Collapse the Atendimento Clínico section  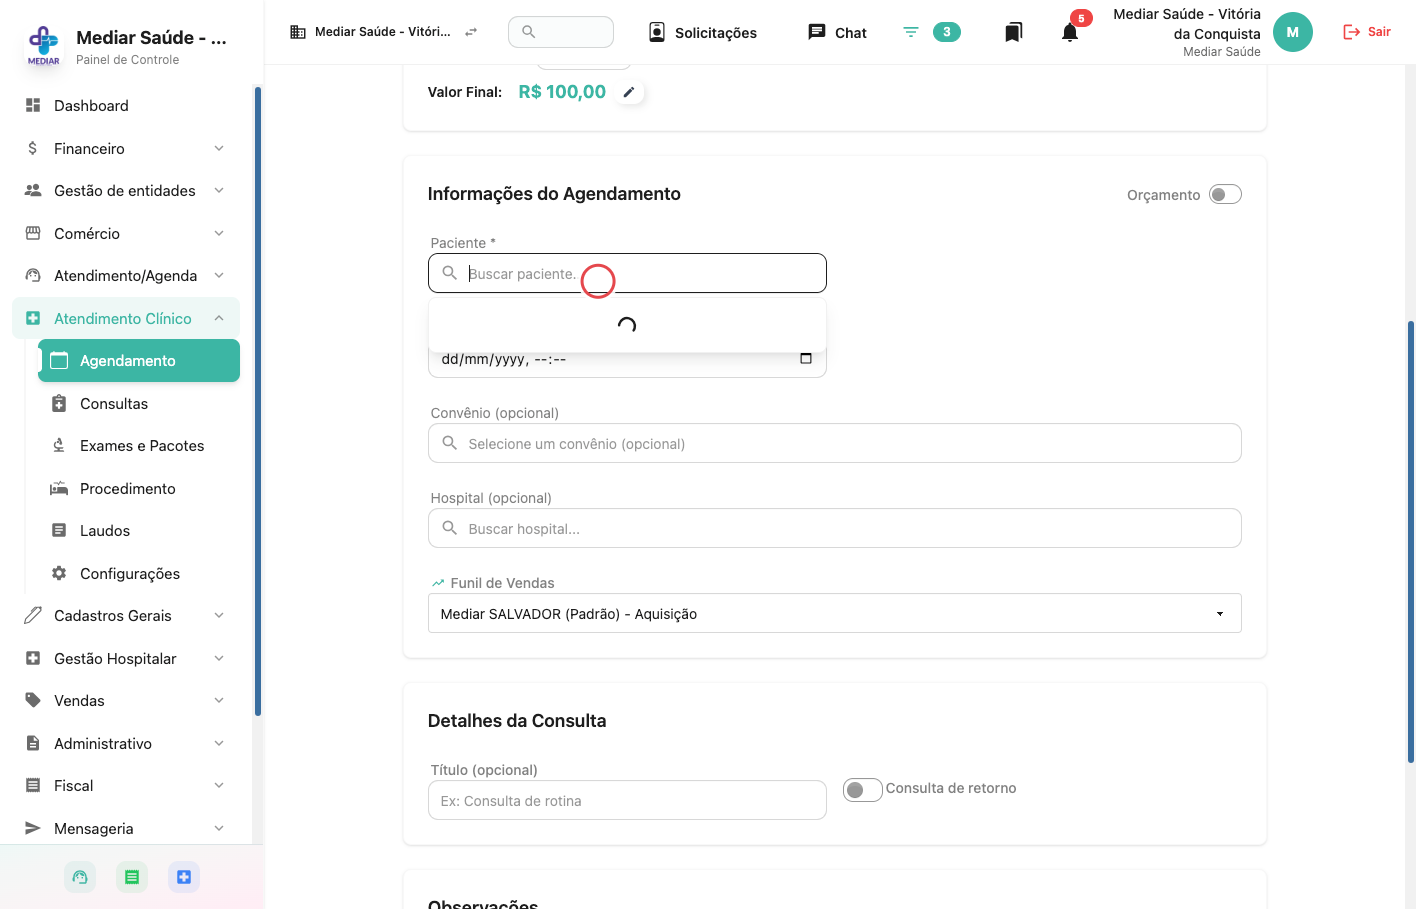pyautogui.click(x=126, y=318)
